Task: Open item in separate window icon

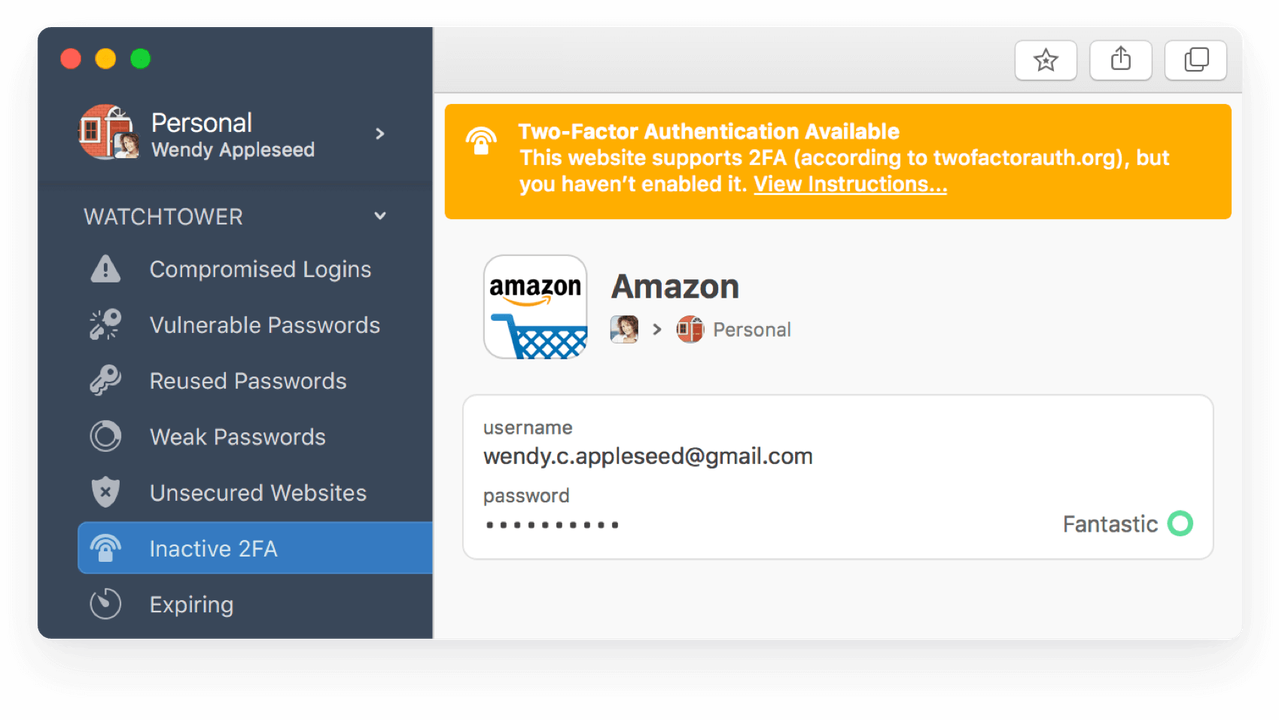Action: click(1196, 60)
